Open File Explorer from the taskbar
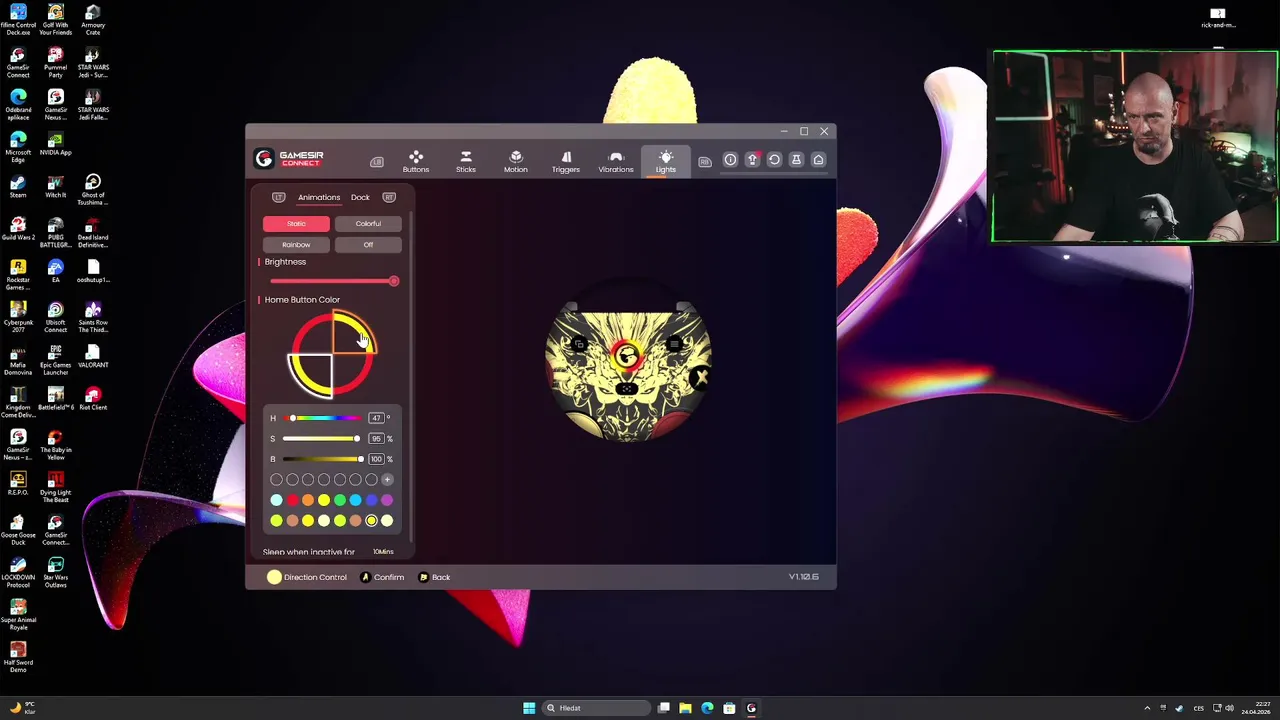 click(685, 708)
